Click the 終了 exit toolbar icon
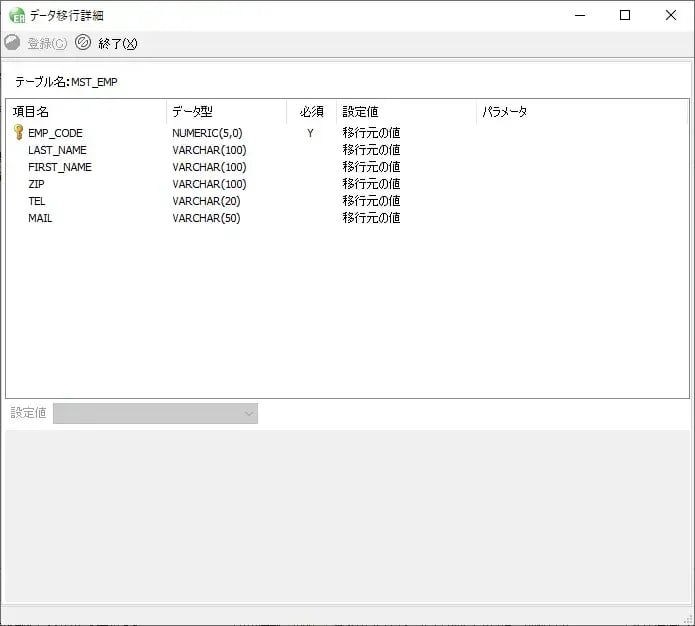The image size is (695, 626). pyautogui.click(x=84, y=43)
